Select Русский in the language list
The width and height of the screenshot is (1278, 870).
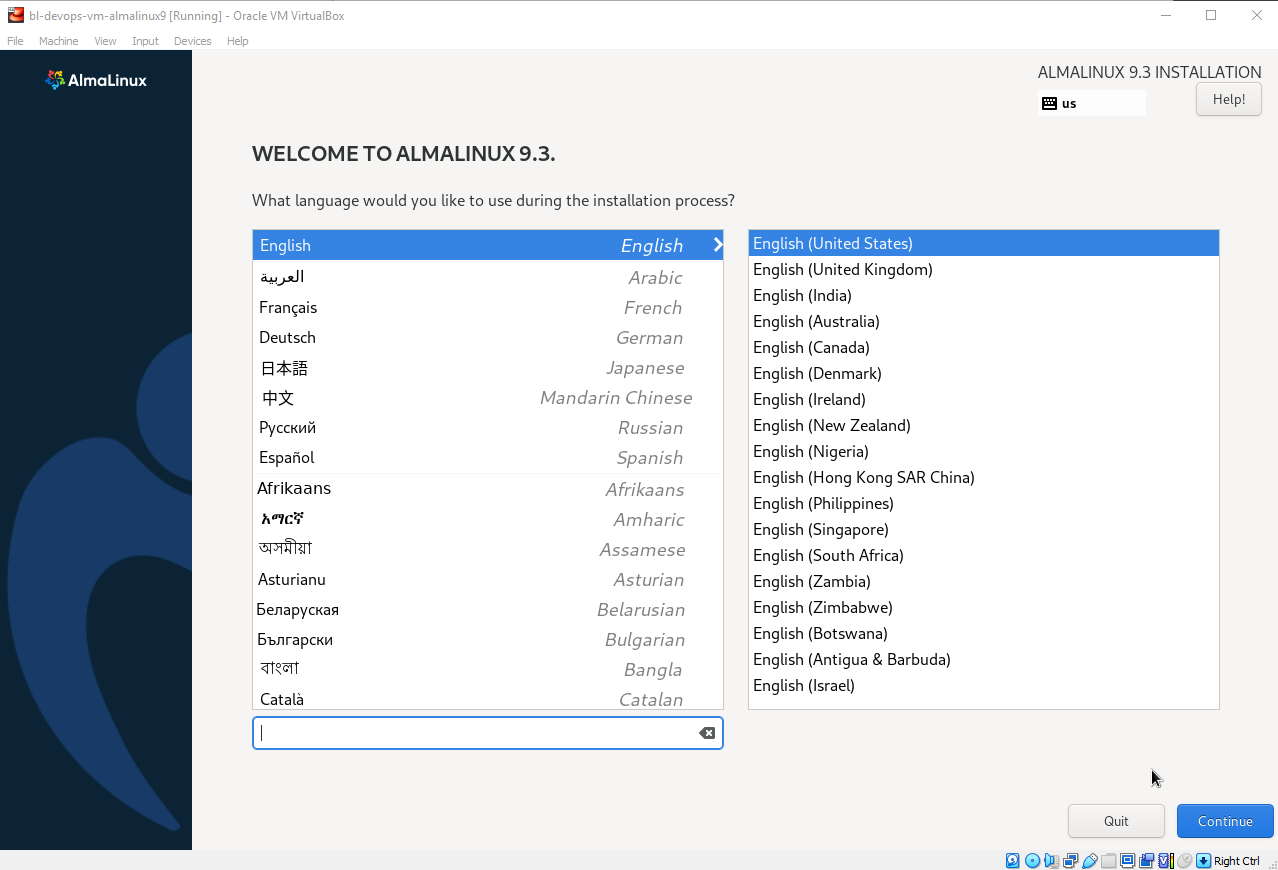pyautogui.click(x=488, y=427)
